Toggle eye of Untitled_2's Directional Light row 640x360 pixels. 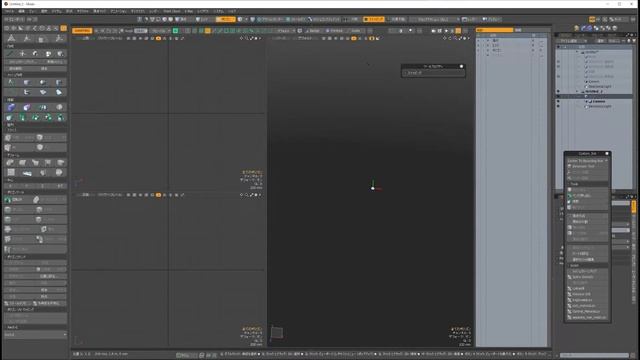558,107
